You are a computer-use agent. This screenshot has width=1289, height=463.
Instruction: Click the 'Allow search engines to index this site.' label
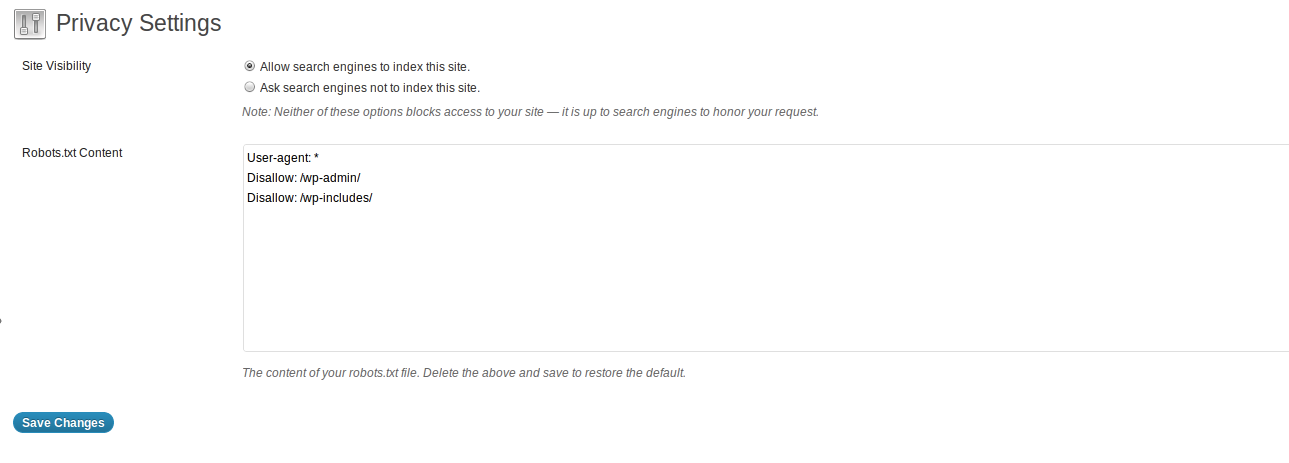pos(364,67)
